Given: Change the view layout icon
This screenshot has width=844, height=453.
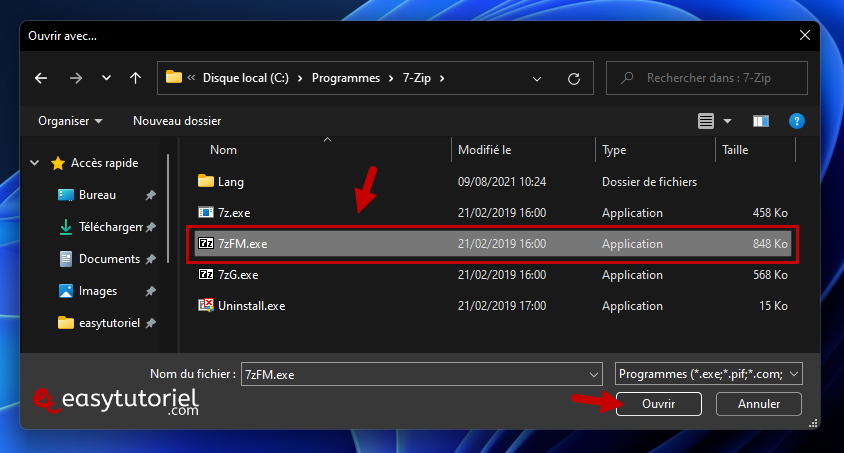Looking at the screenshot, I should 706,121.
